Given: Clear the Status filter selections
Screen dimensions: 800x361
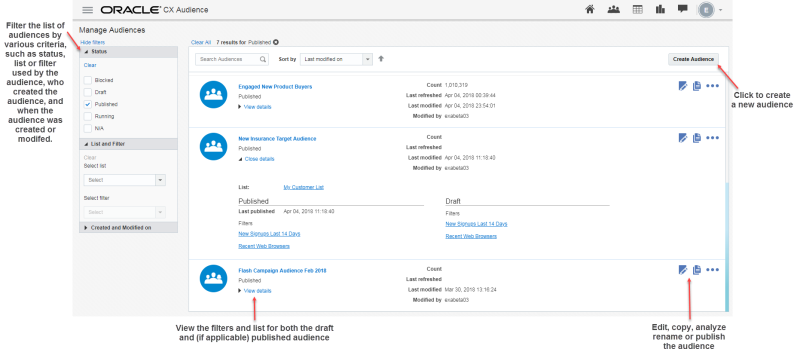Looking at the screenshot, I should (x=90, y=65).
